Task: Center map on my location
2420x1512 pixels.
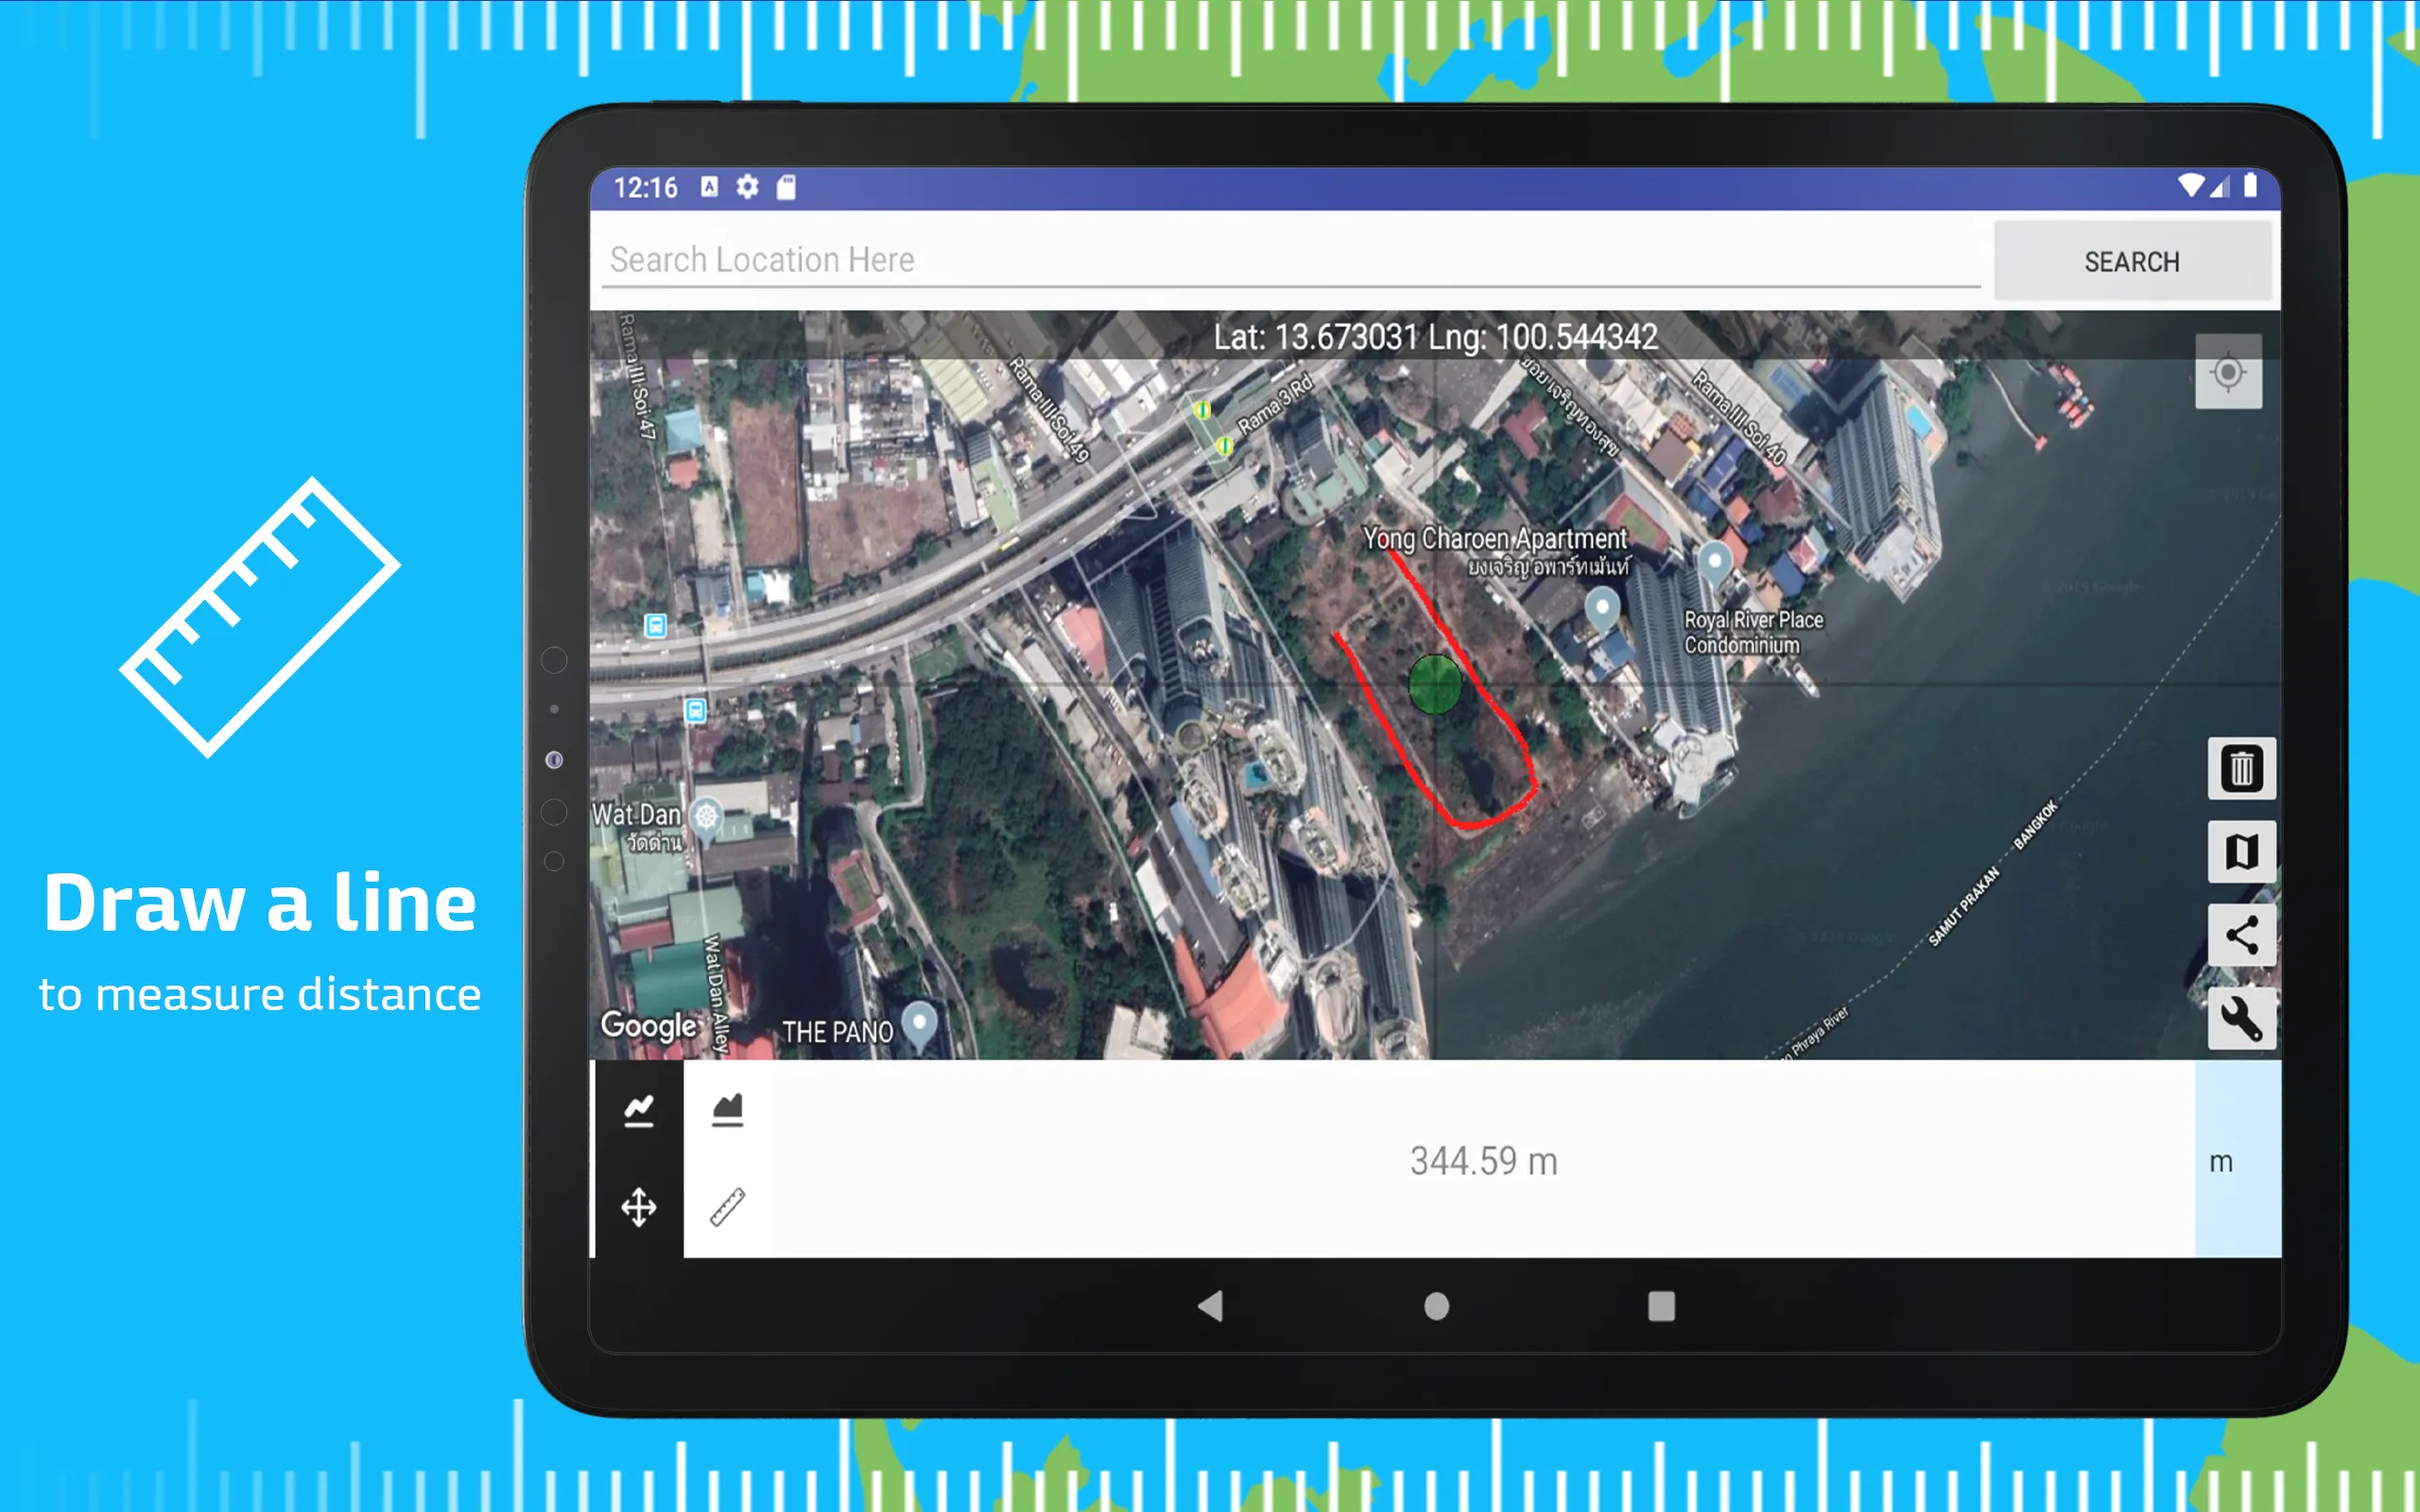Action: point(2228,372)
